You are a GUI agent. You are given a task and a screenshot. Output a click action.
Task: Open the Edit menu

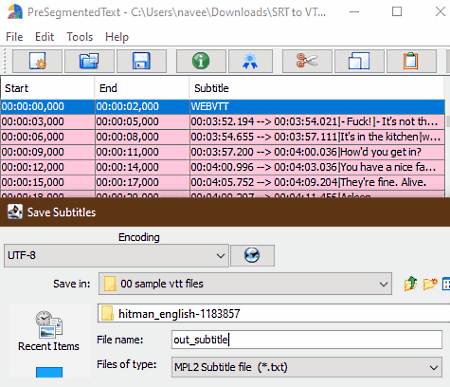point(44,37)
